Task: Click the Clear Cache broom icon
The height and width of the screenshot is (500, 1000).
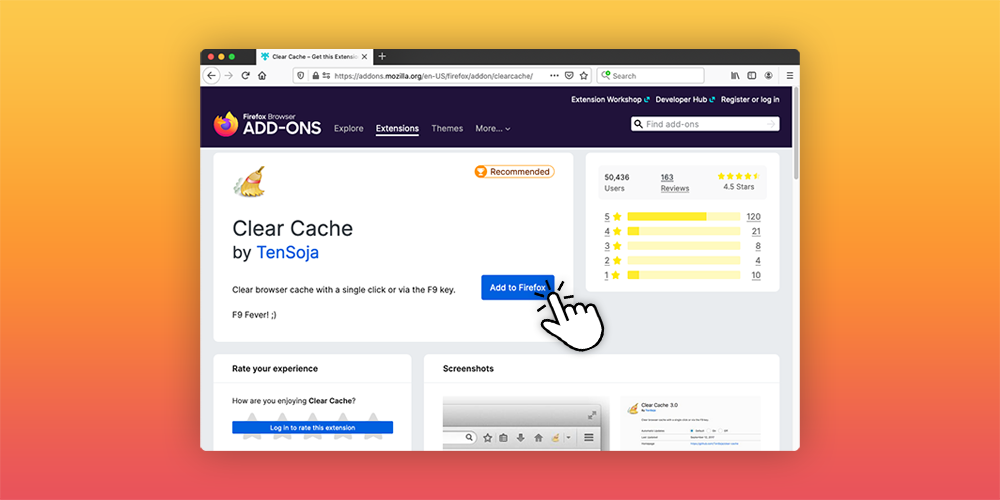Action: pyautogui.click(x=249, y=182)
